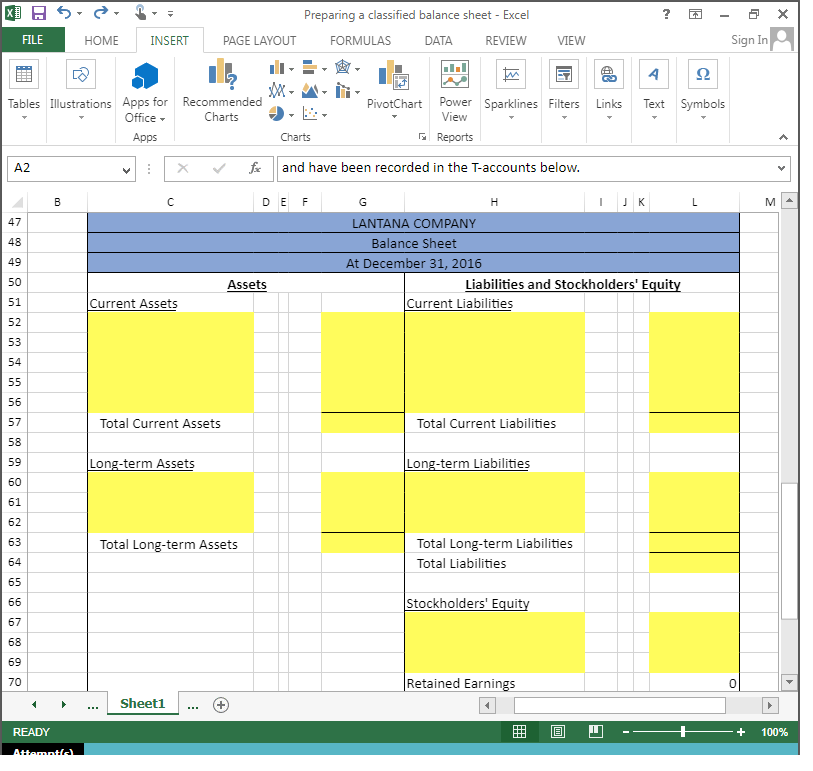Click the Sign In link
Viewport: 813px width, 771px height.
pos(749,40)
